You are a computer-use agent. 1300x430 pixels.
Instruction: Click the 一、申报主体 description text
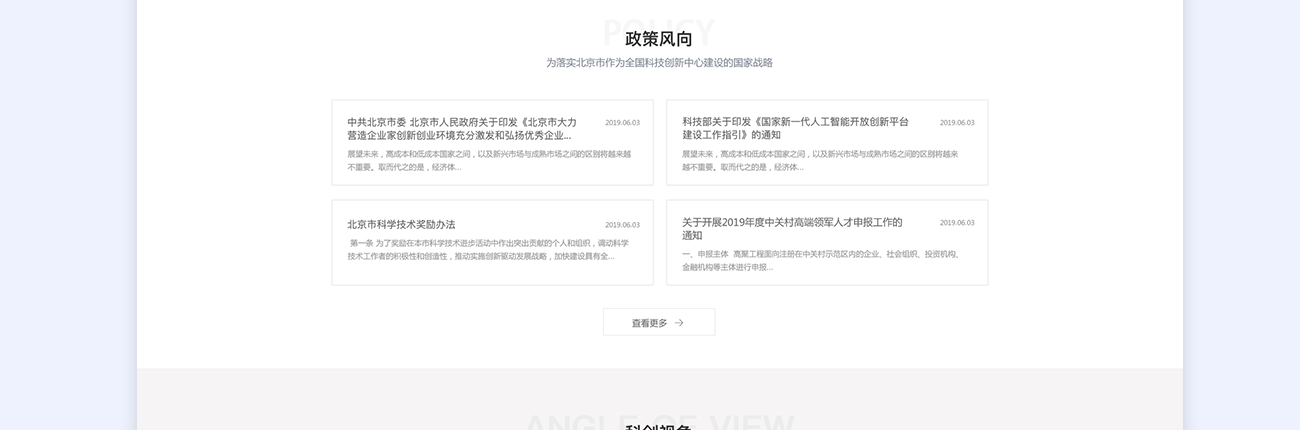coord(820,260)
